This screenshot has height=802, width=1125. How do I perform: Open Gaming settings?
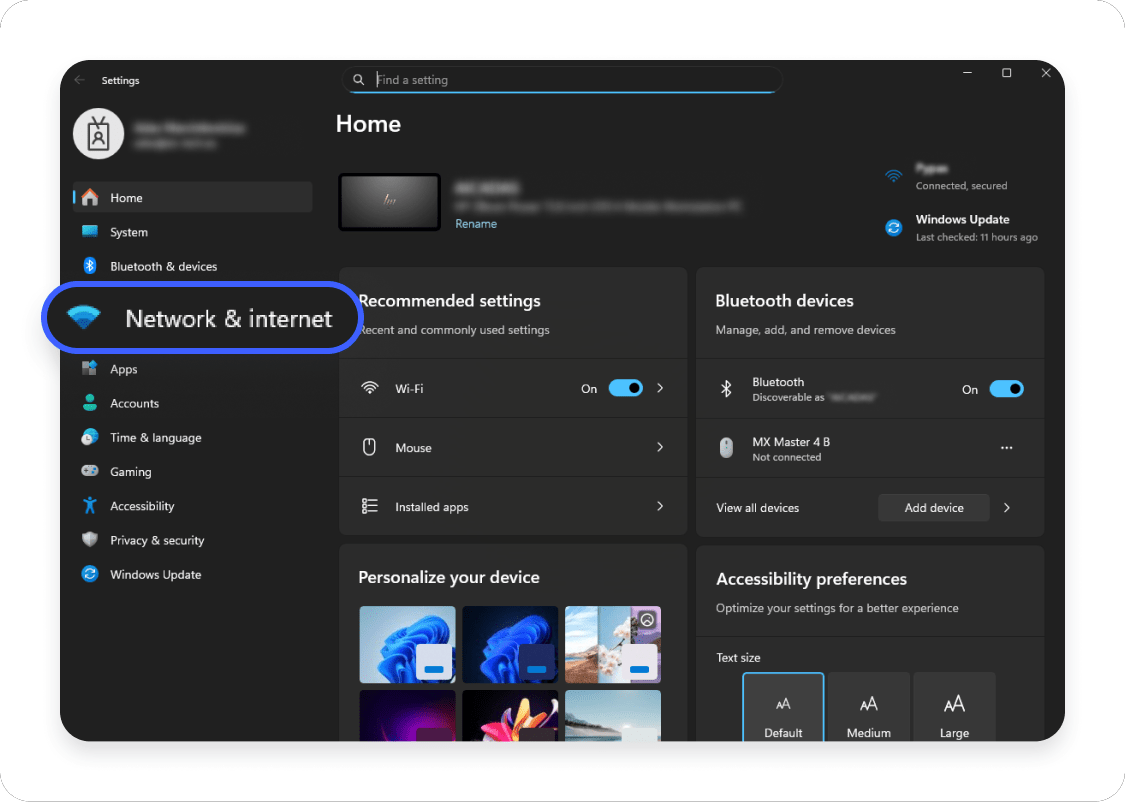(193, 471)
